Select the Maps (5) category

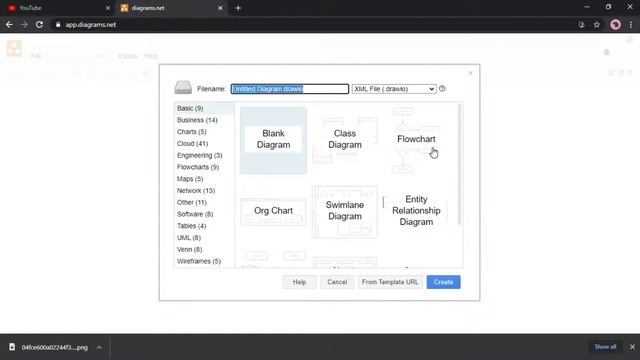point(204,179)
